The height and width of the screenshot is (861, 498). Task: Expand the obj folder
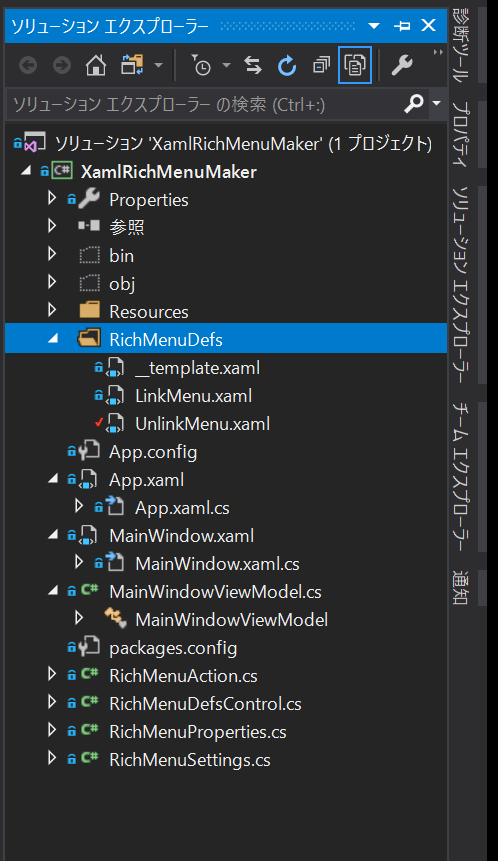point(52,282)
